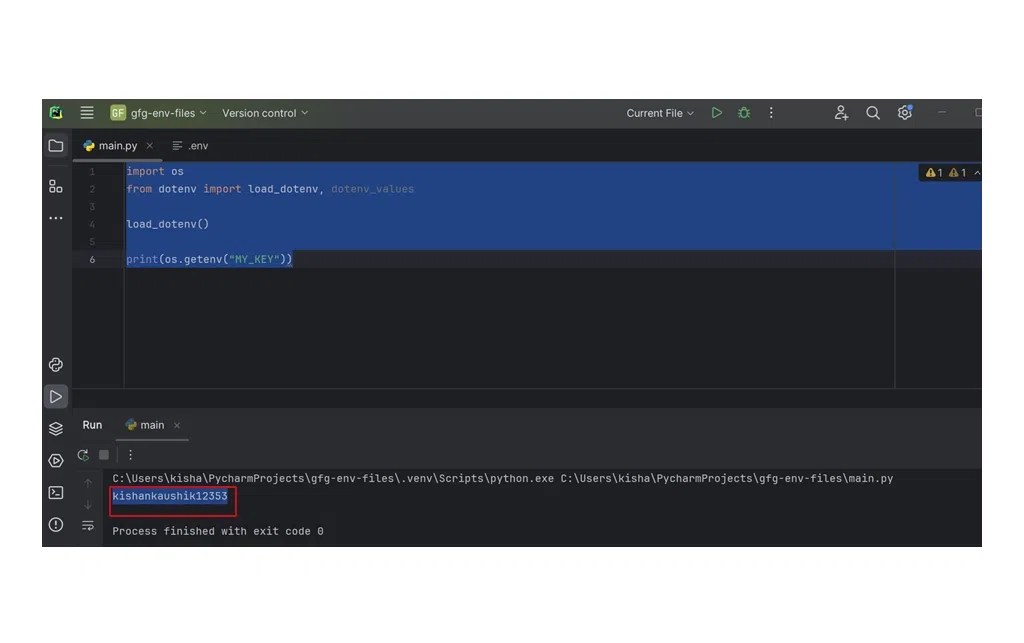
Task: Run the script with the green Run icon
Action: coord(716,112)
